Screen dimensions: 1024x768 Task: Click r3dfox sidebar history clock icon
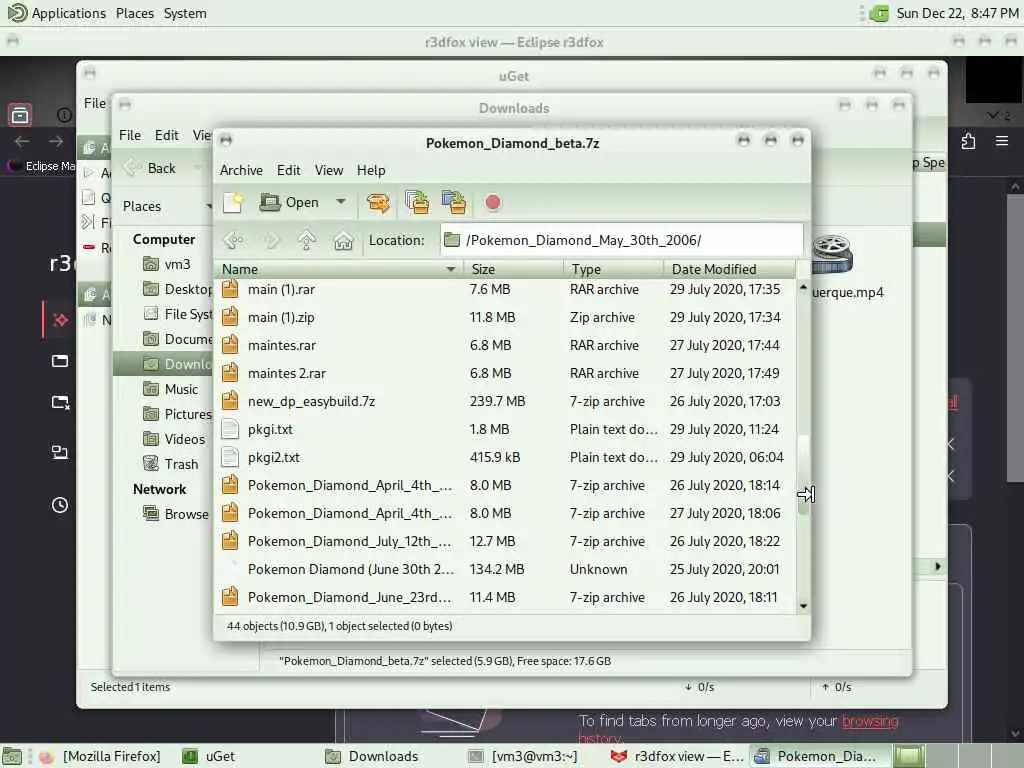click(x=59, y=505)
